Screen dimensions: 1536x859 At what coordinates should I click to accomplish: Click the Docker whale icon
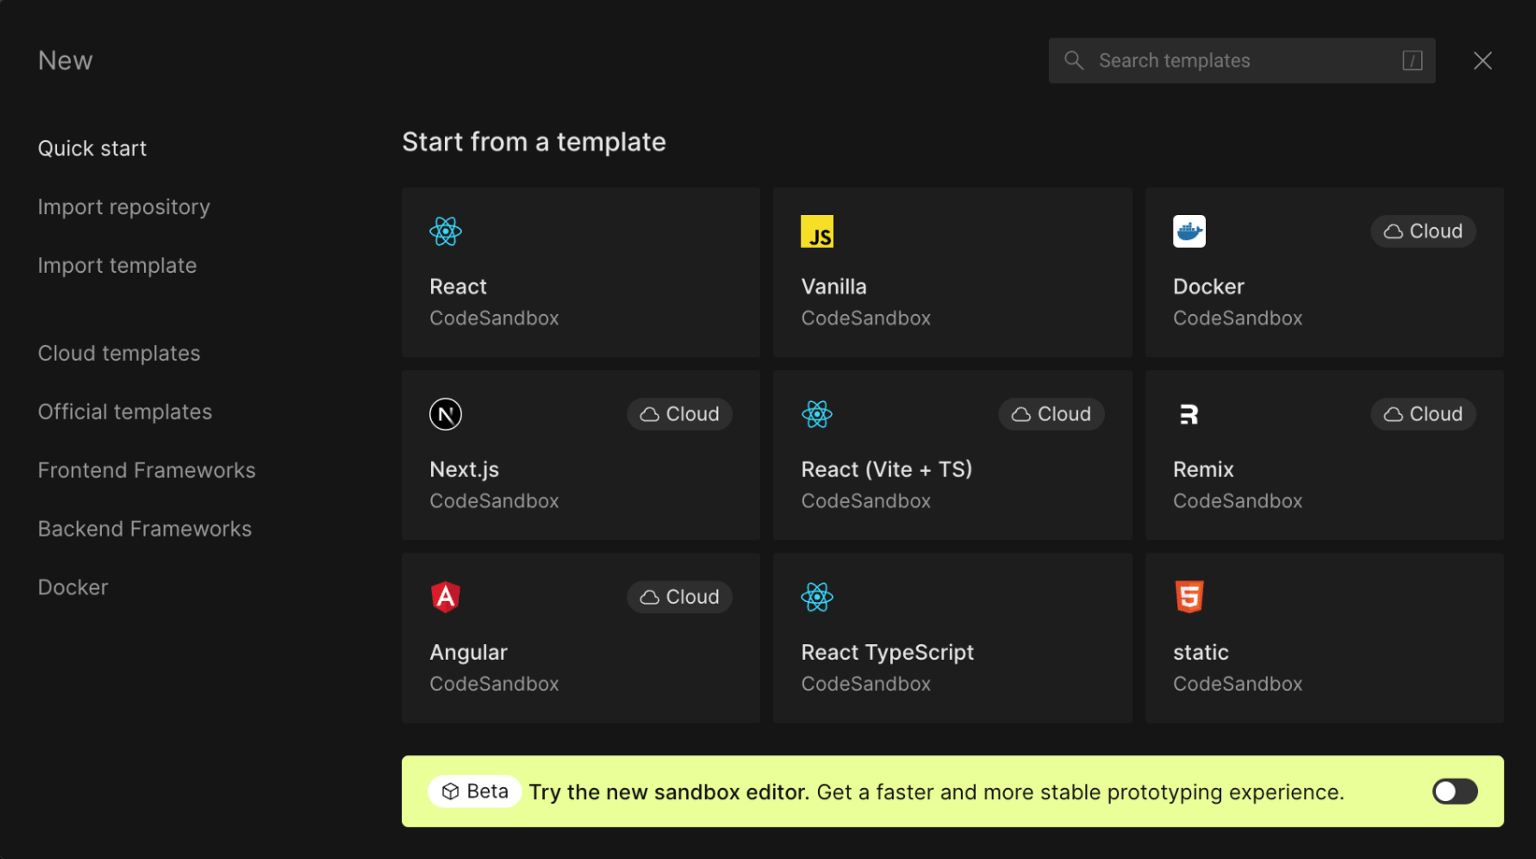click(x=1189, y=232)
